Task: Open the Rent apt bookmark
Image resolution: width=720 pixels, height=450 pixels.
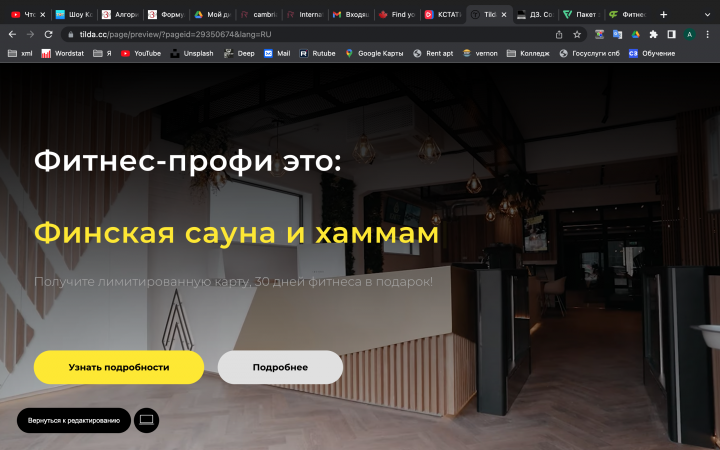Action: click(433, 53)
